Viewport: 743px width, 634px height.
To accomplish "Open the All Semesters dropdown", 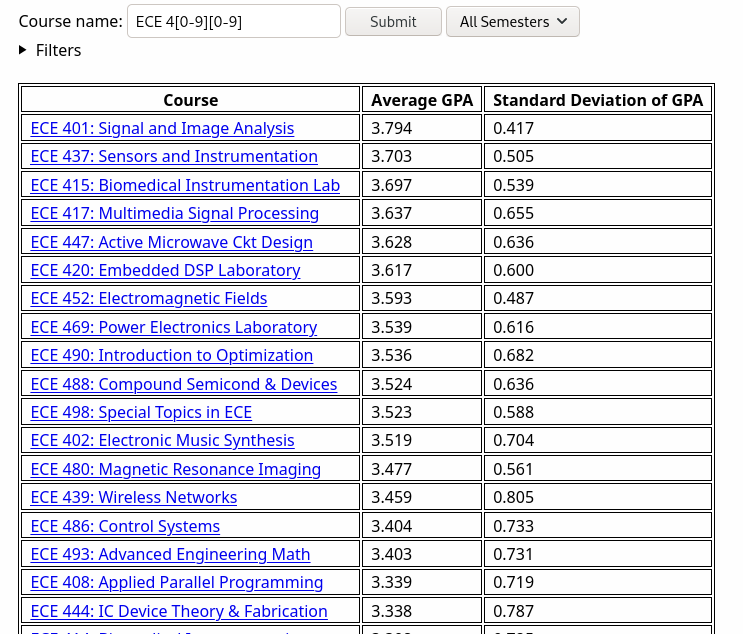I will click(x=513, y=21).
